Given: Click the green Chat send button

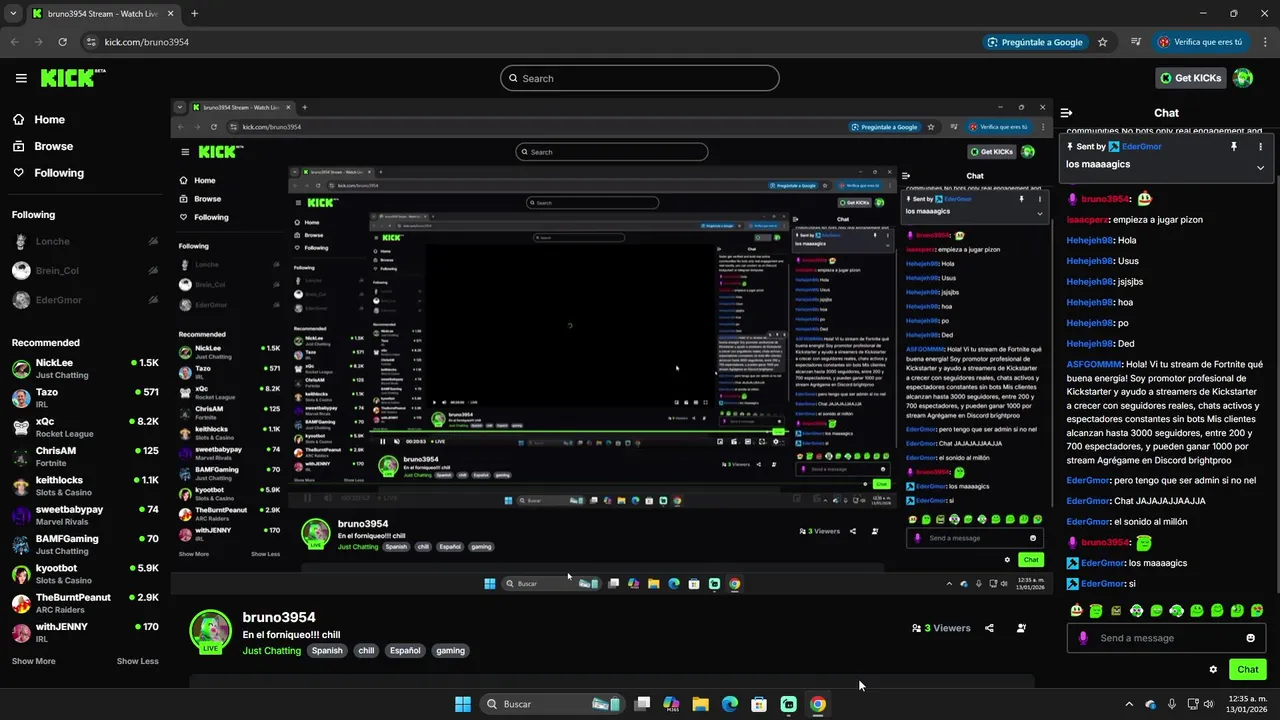Looking at the screenshot, I should [x=1247, y=670].
